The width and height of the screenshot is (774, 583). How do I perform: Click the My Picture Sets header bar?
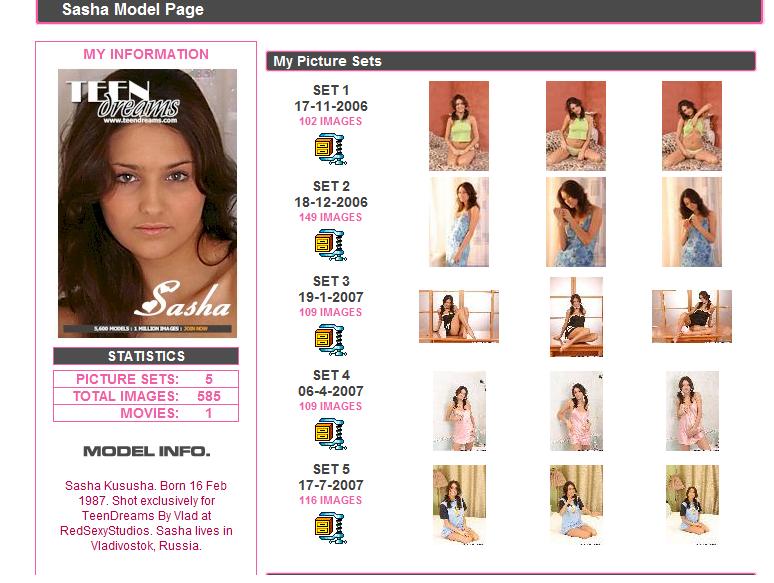(510, 61)
